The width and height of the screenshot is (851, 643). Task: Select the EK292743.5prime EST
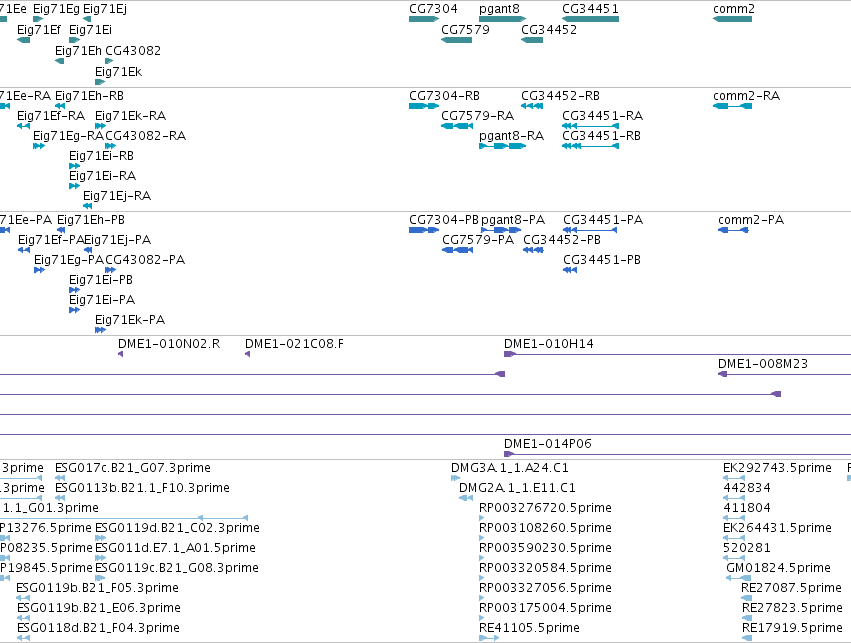pyautogui.click(x=734, y=478)
